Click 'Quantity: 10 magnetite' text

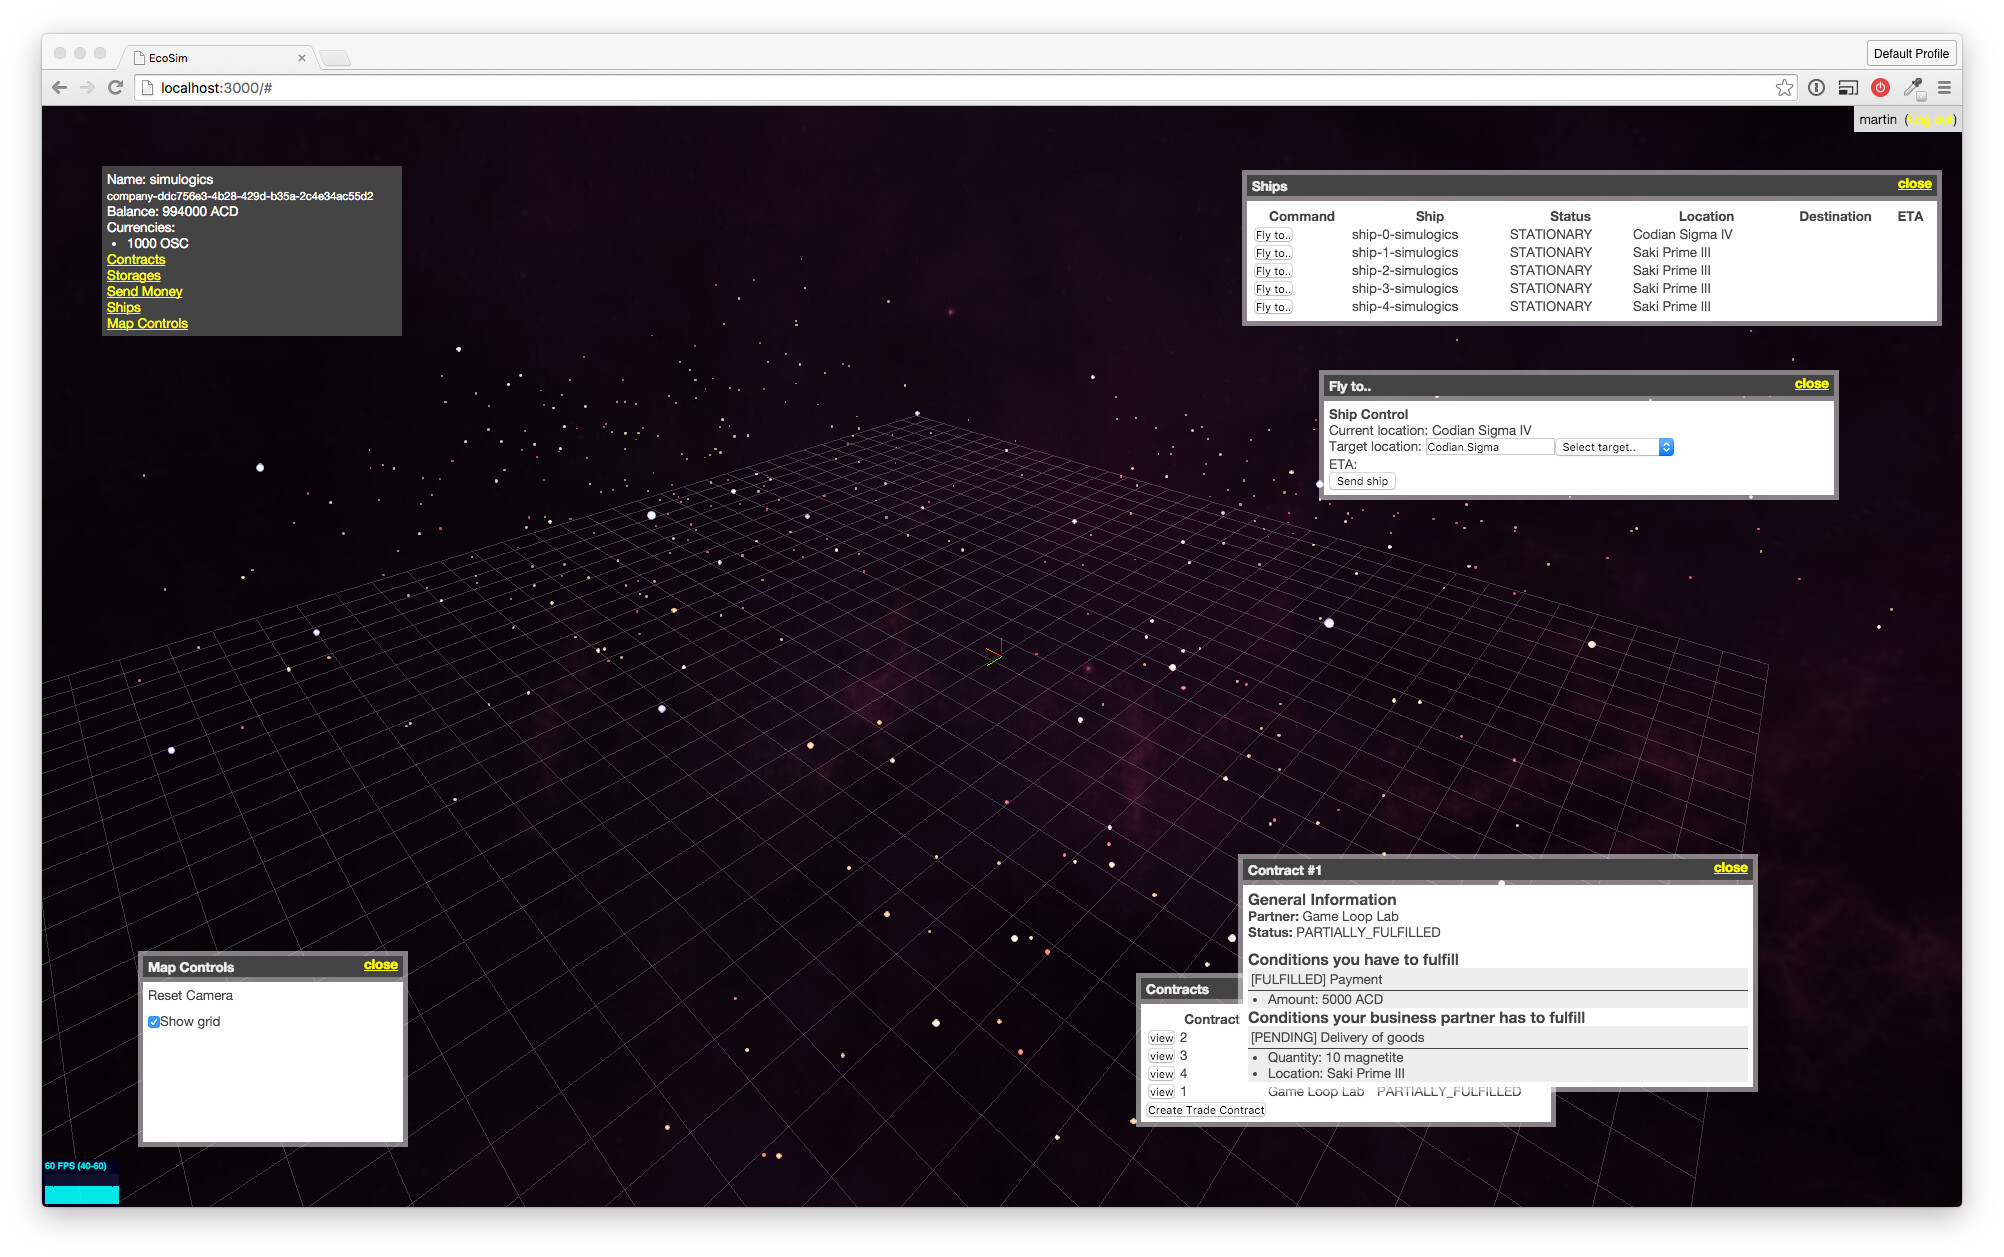point(1335,1057)
